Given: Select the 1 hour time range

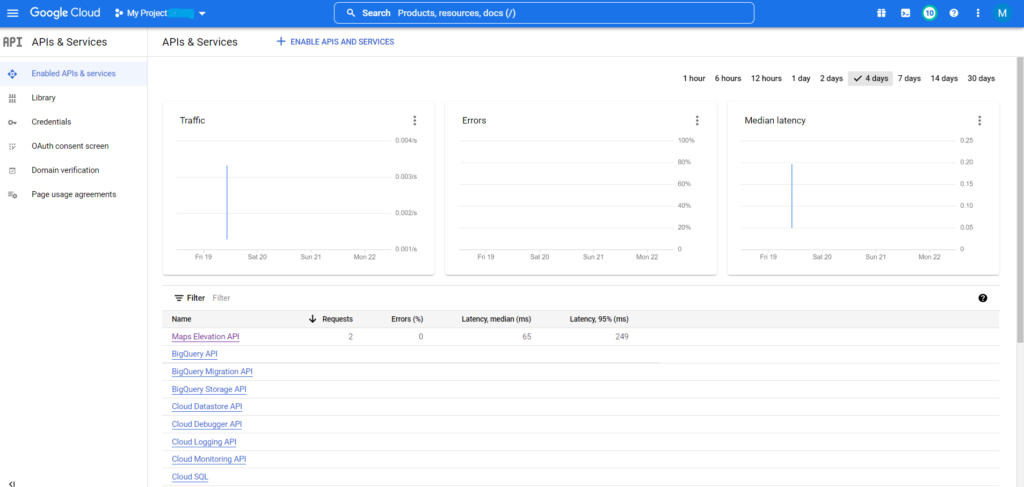Looking at the screenshot, I should coord(694,78).
